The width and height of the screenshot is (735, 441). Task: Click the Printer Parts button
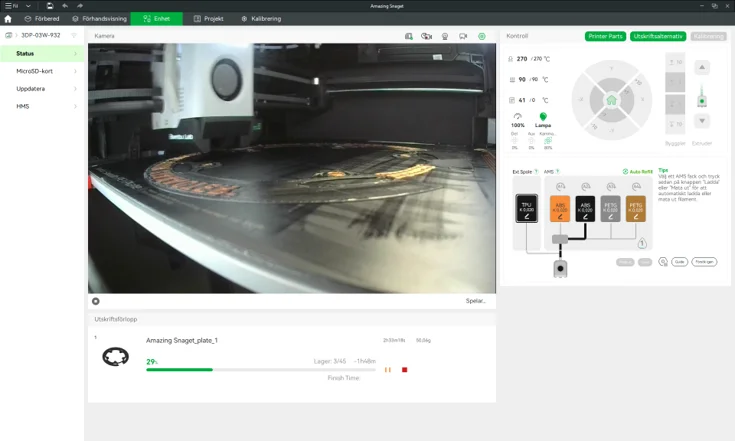[x=605, y=36]
